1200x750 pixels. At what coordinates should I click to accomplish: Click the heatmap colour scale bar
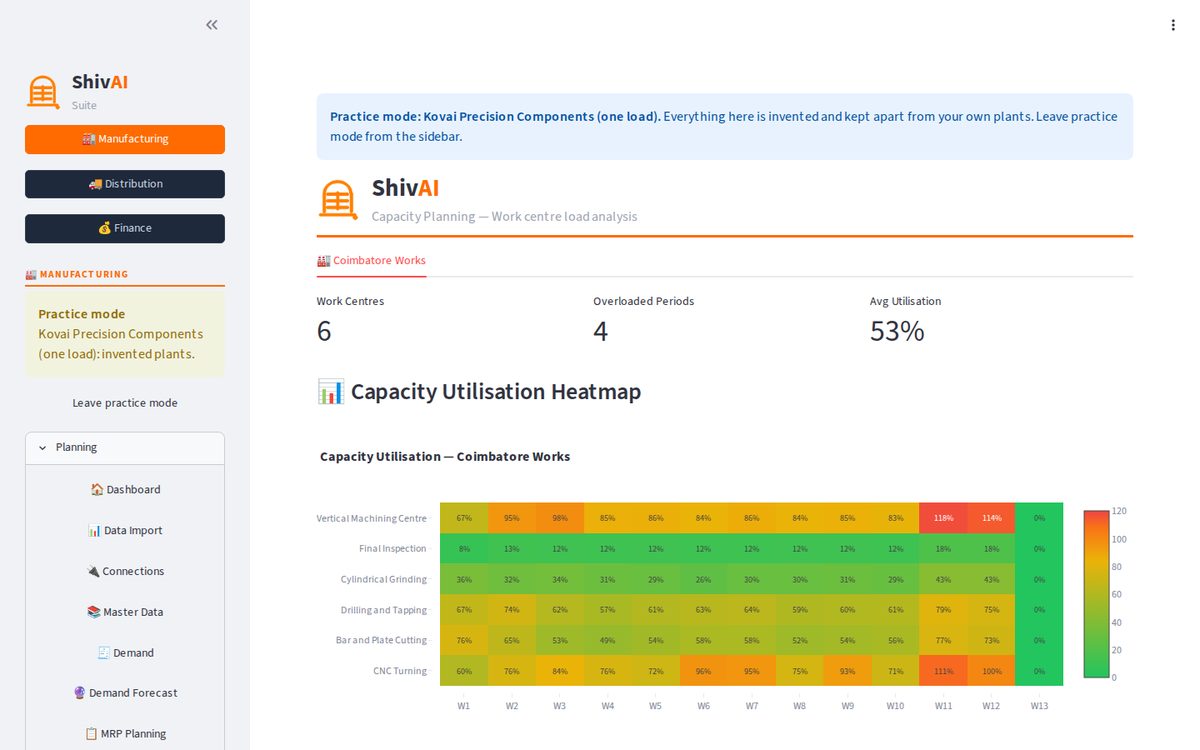[x=1096, y=594]
